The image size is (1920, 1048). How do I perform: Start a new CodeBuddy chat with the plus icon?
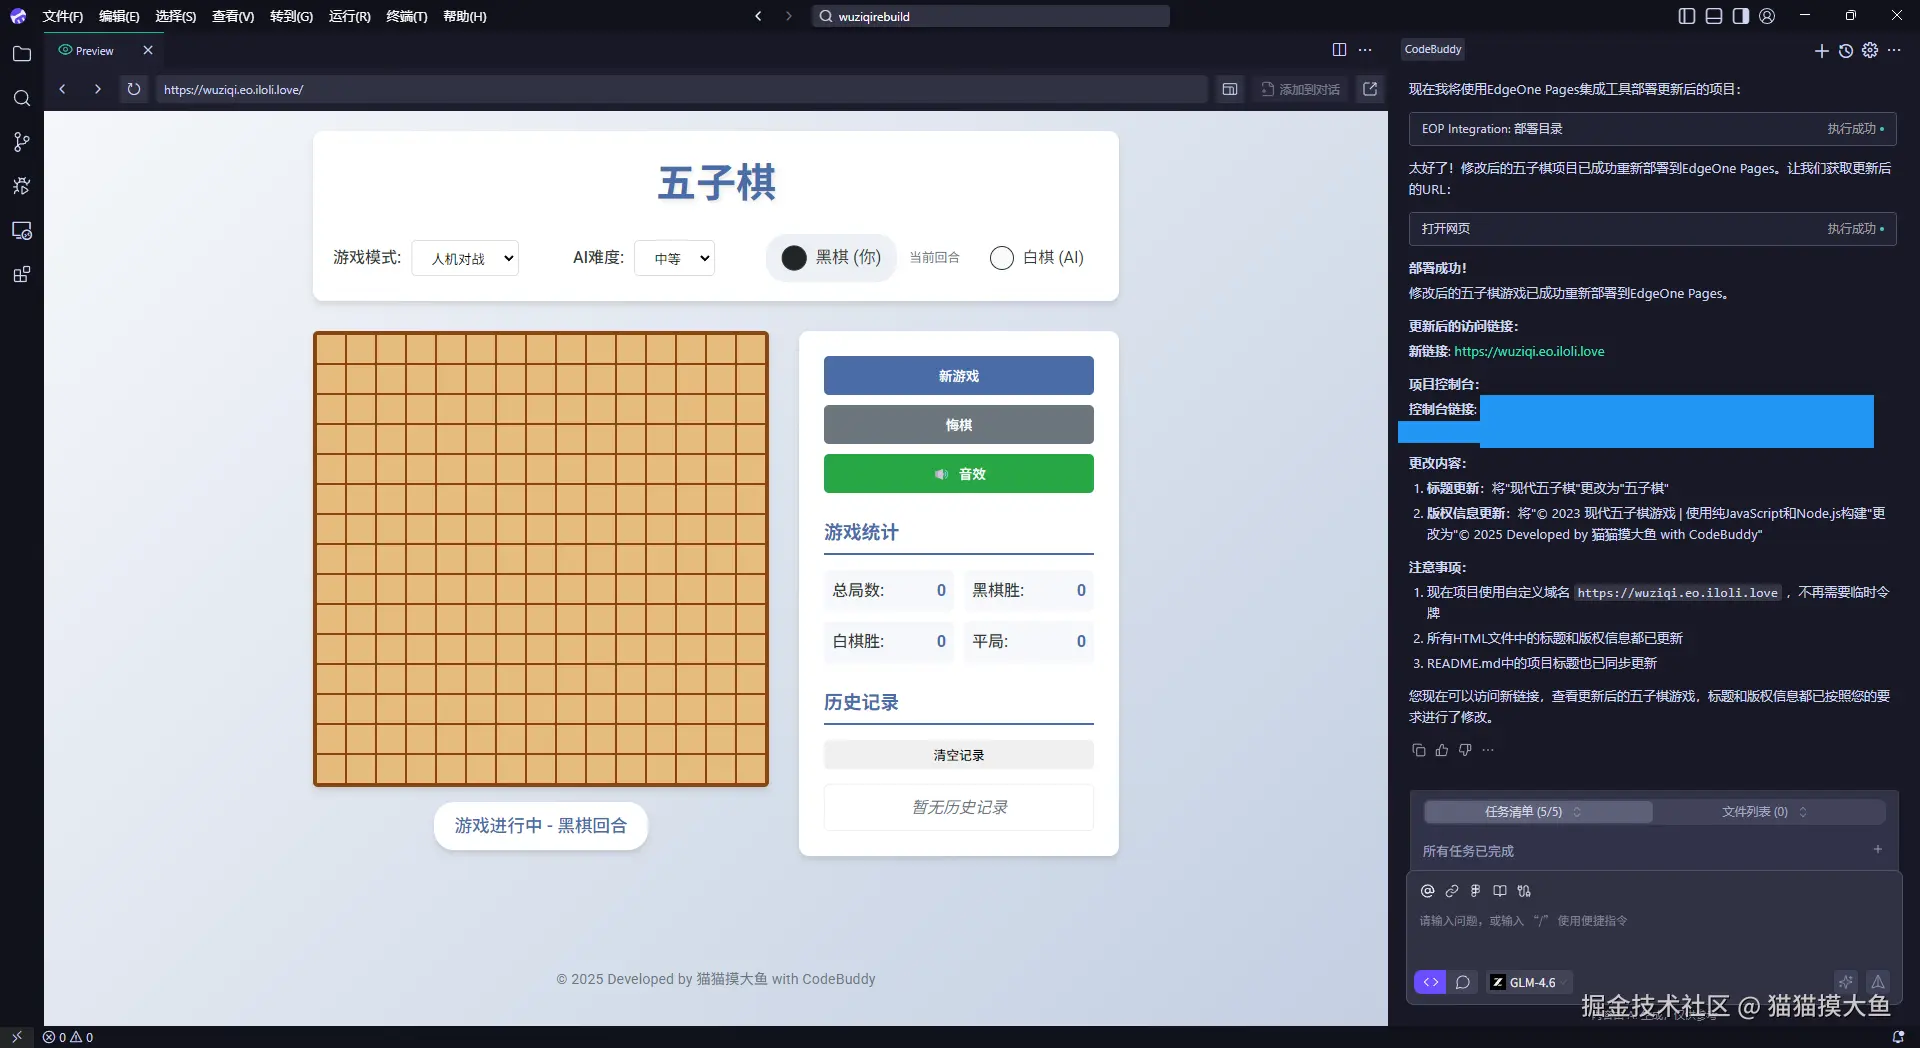click(x=1821, y=51)
